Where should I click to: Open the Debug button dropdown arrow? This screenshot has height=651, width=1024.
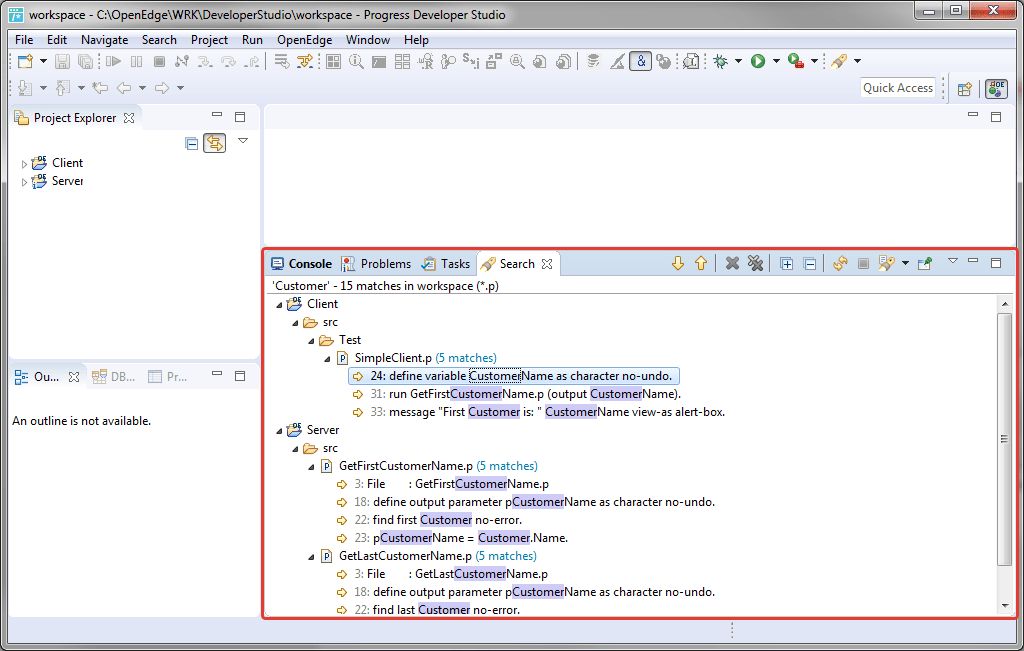point(739,61)
